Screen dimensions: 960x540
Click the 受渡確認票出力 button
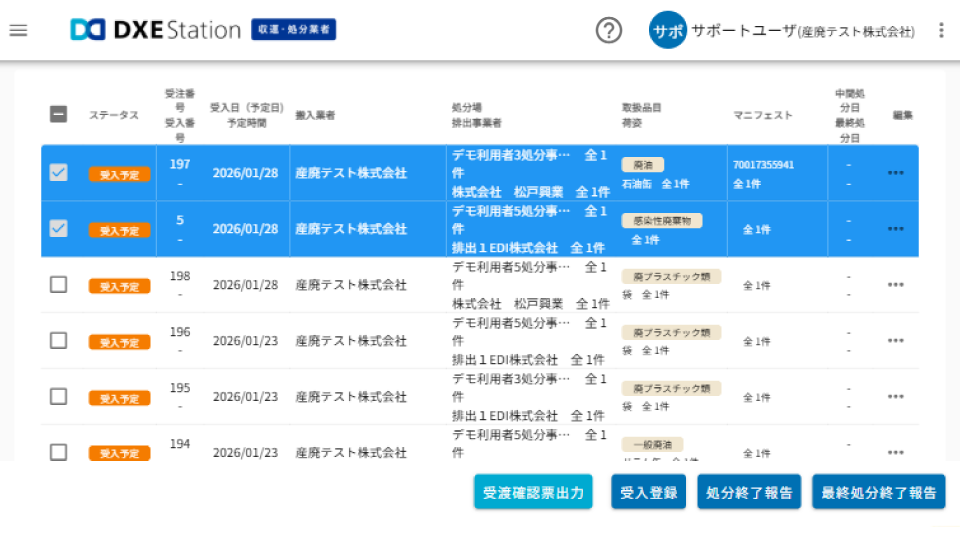(x=533, y=492)
